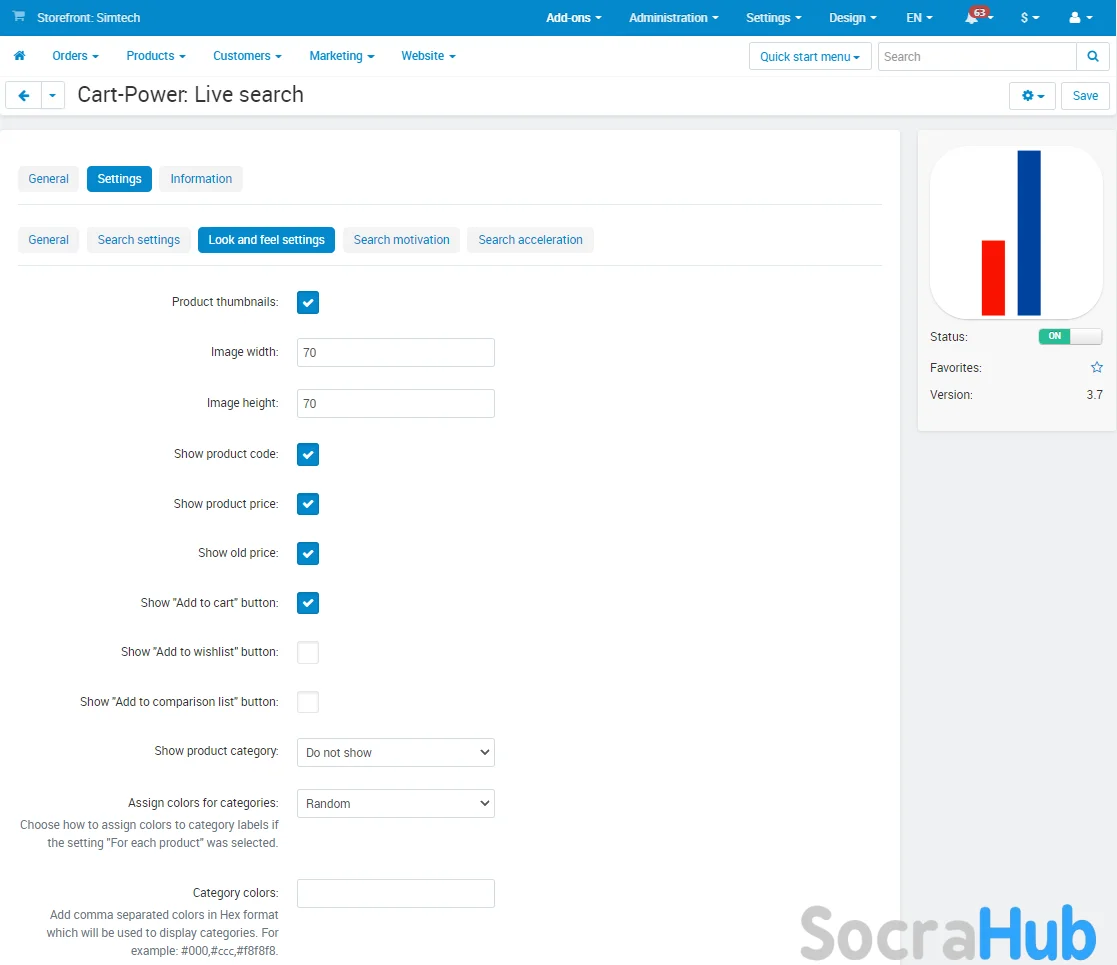
Task: Expand the Administration menu
Action: coord(673,18)
